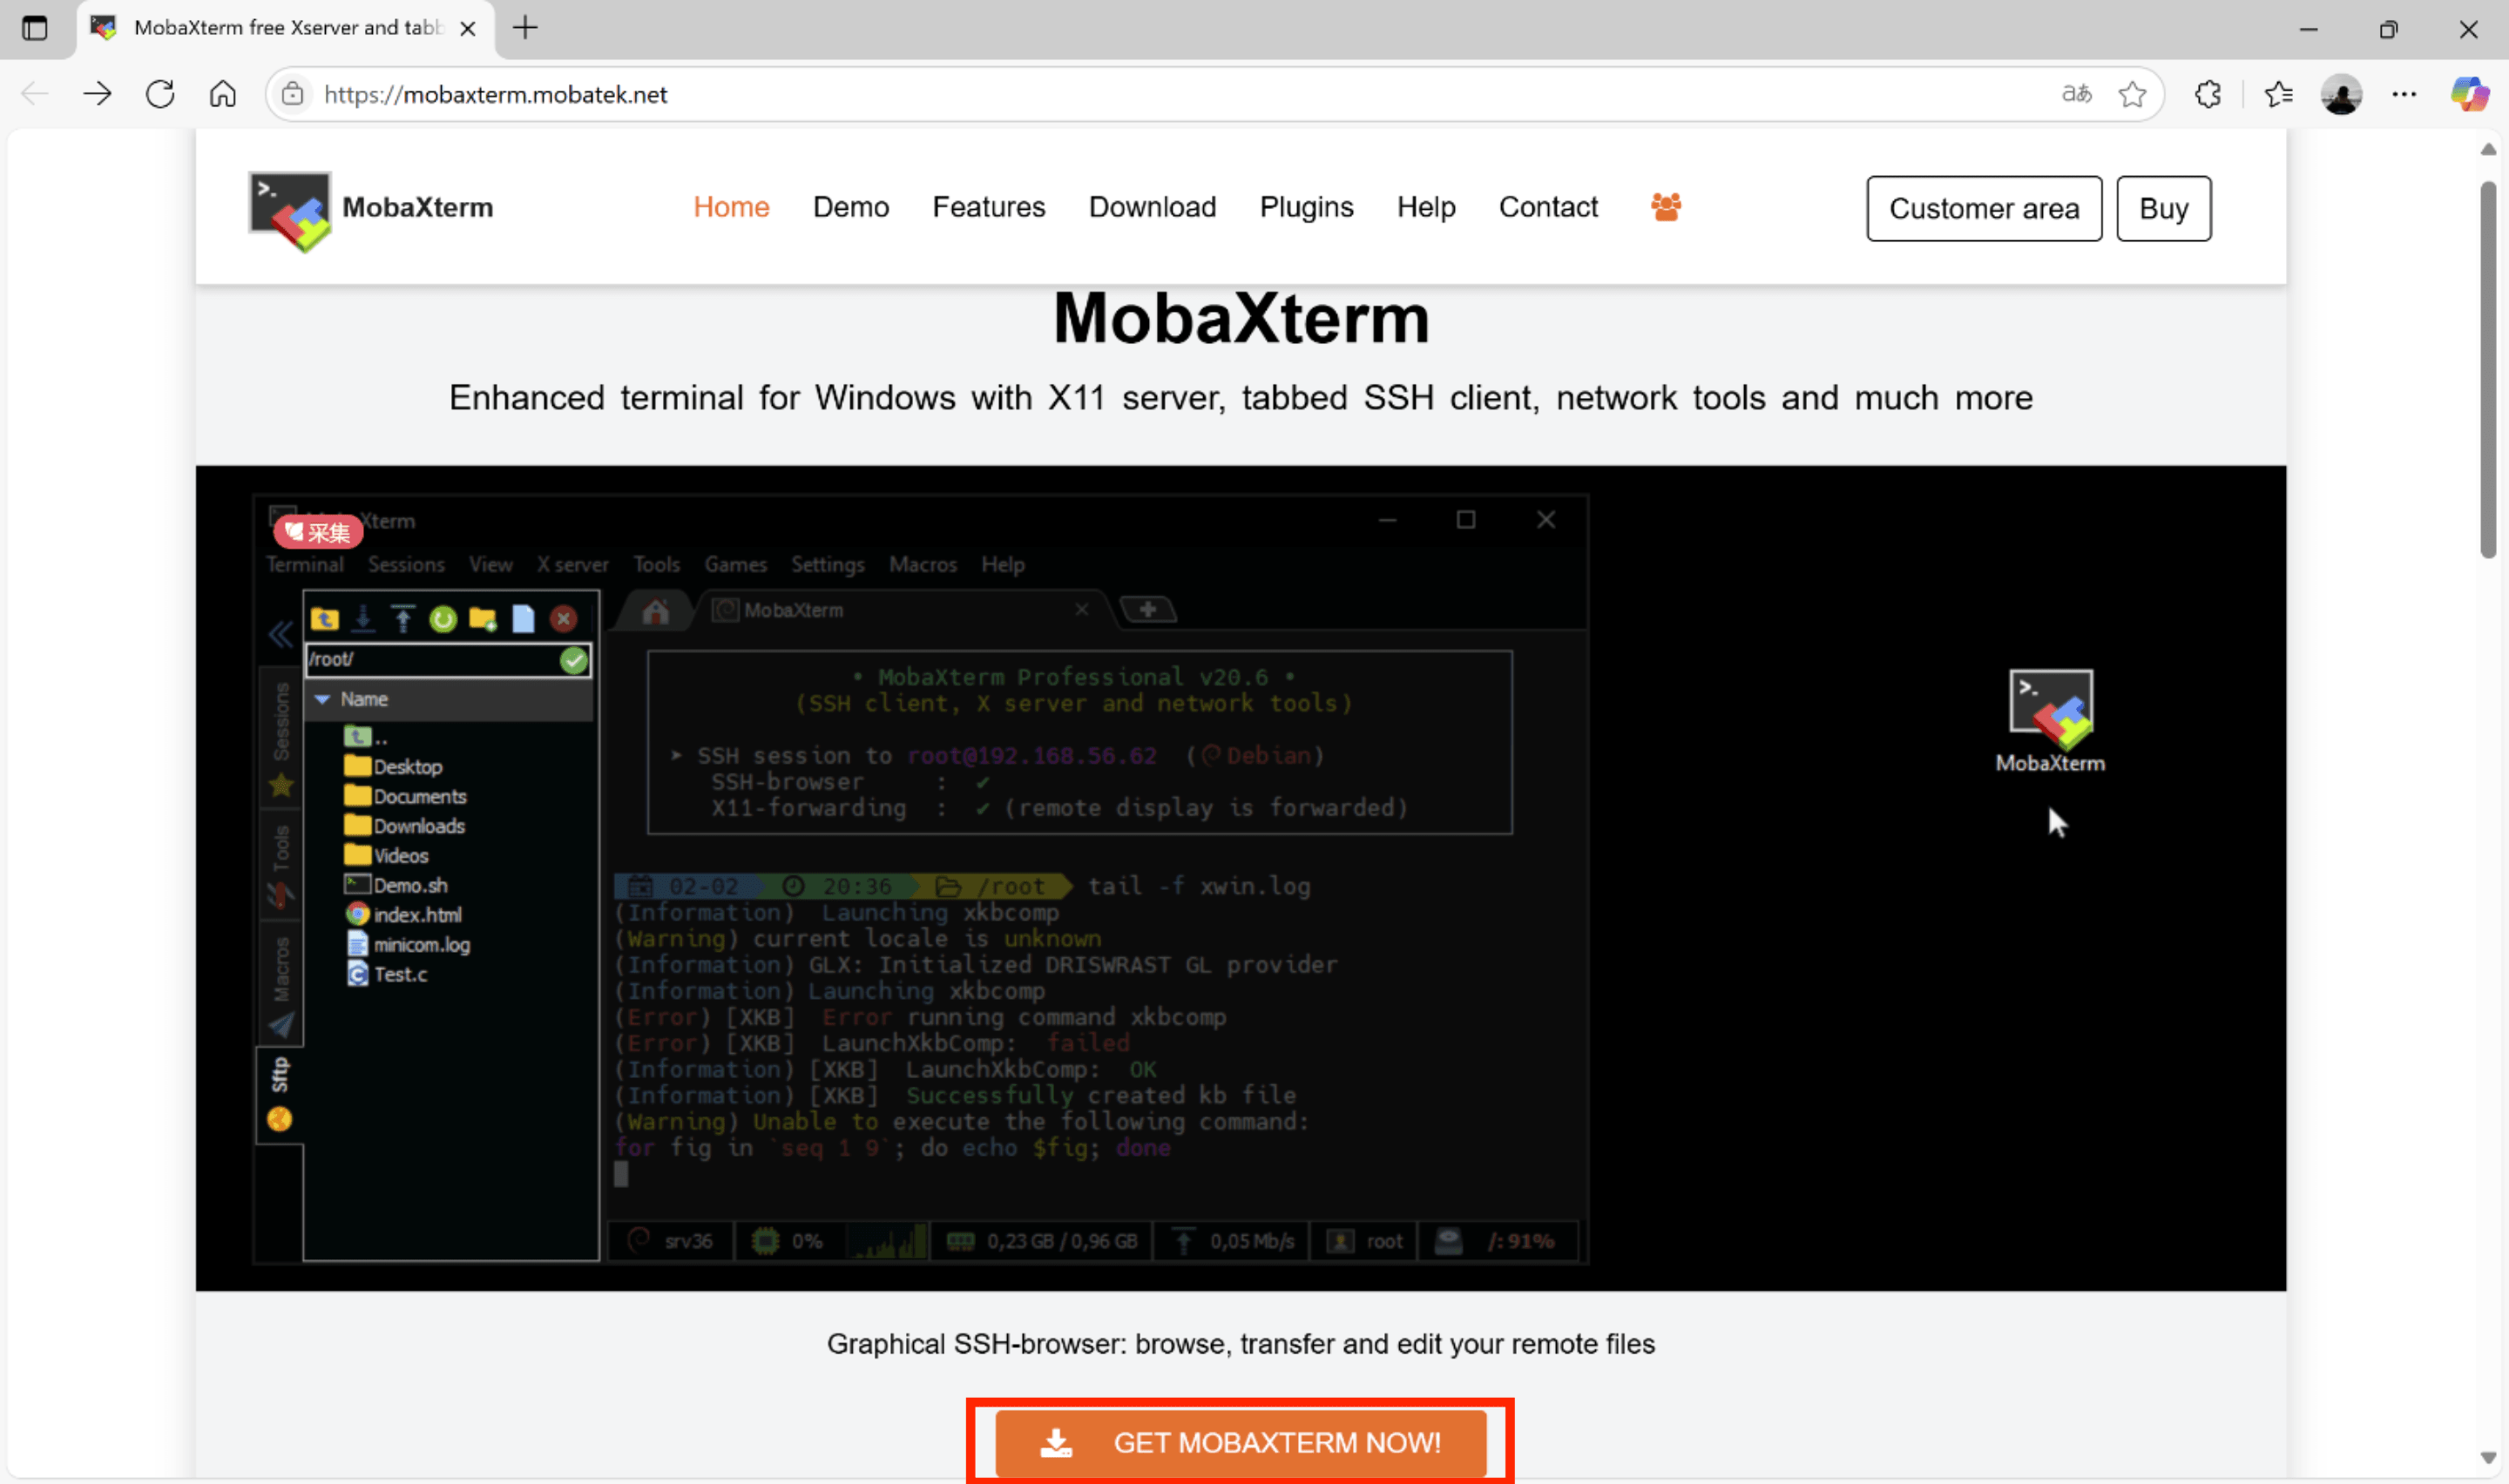Toggle the browser favorites star

point(2133,93)
